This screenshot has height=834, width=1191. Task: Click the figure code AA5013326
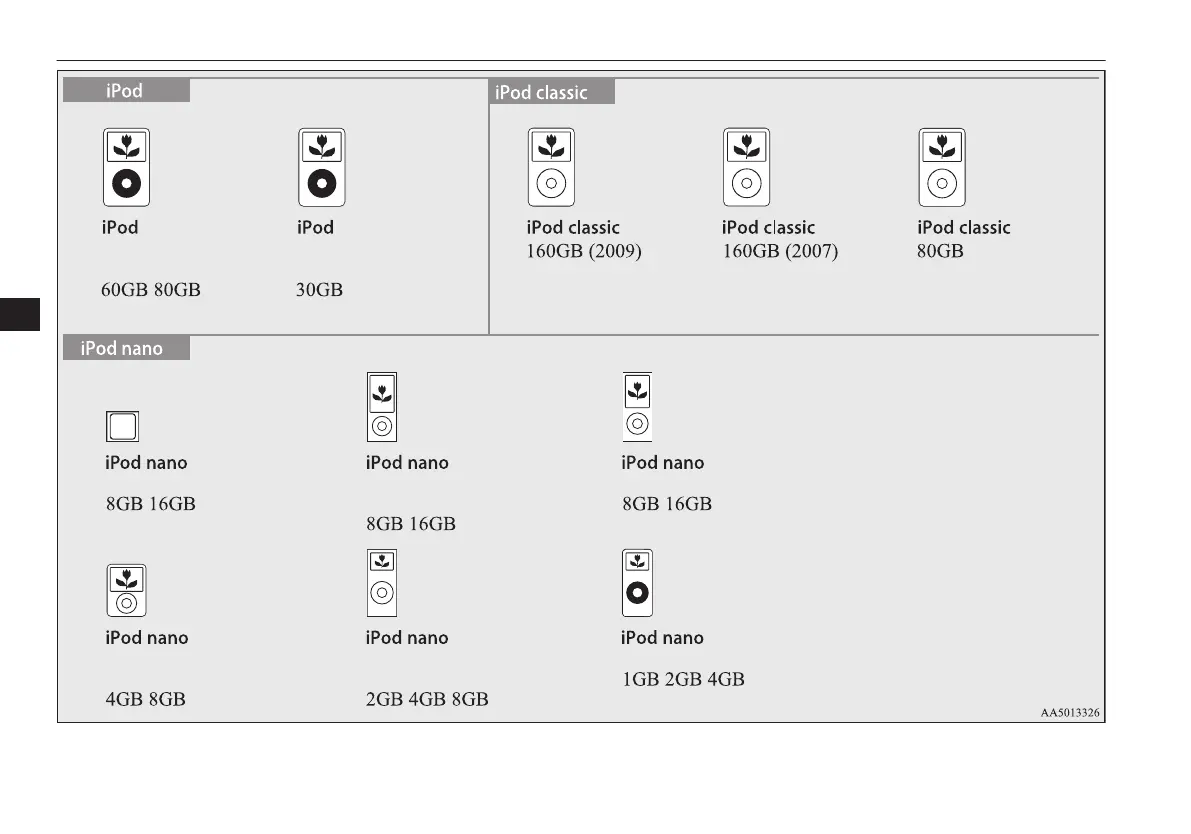pos(1069,712)
